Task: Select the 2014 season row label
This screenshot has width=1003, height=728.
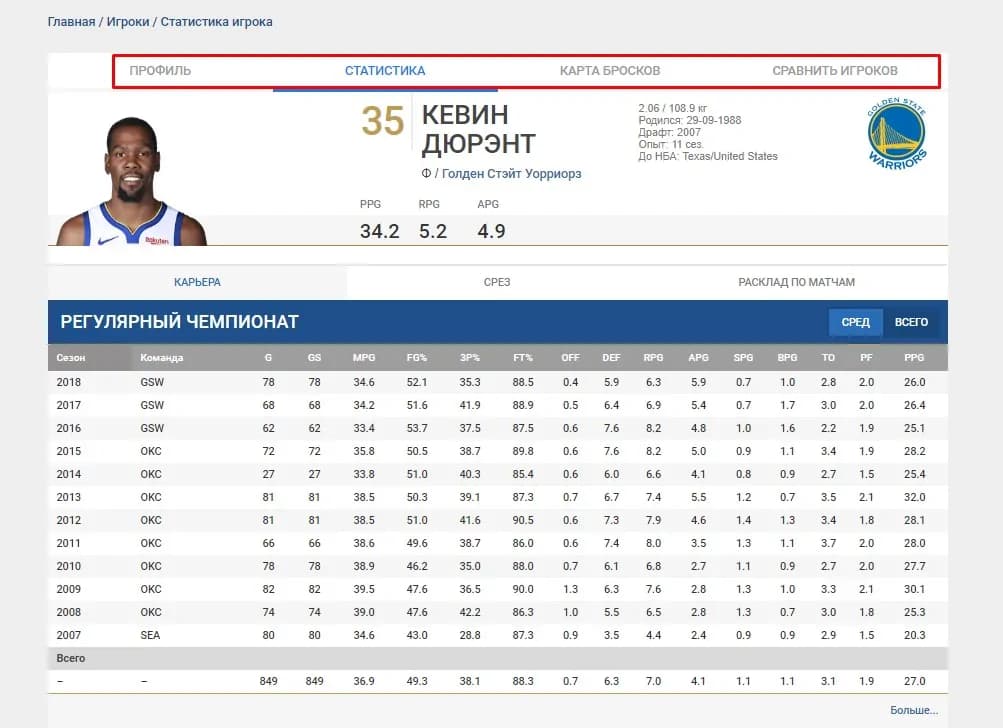Action: (68, 474)
